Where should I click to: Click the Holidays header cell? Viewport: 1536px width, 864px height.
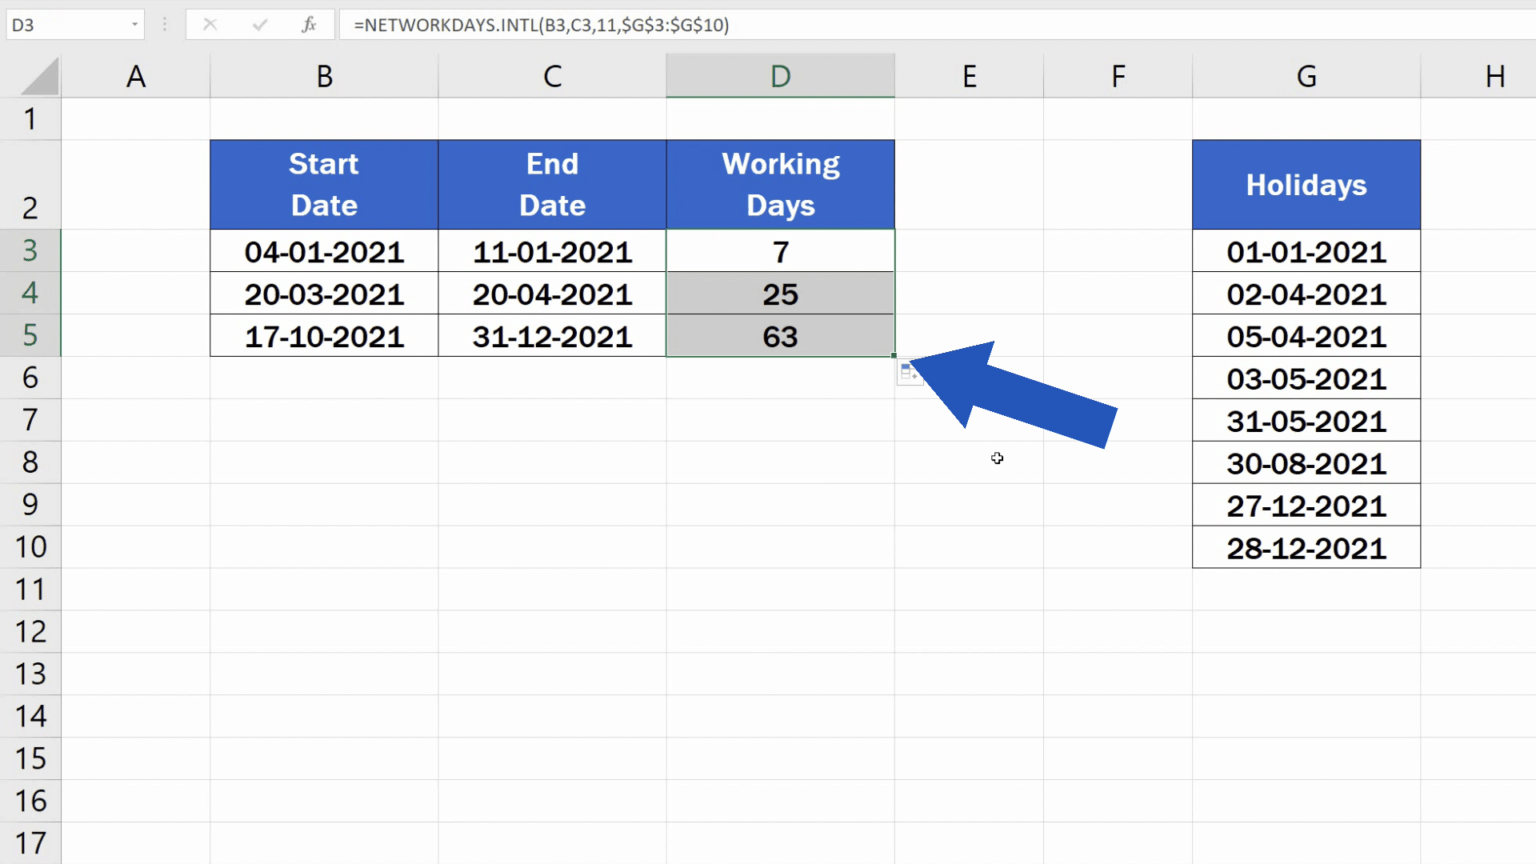tap(1306, 185)
